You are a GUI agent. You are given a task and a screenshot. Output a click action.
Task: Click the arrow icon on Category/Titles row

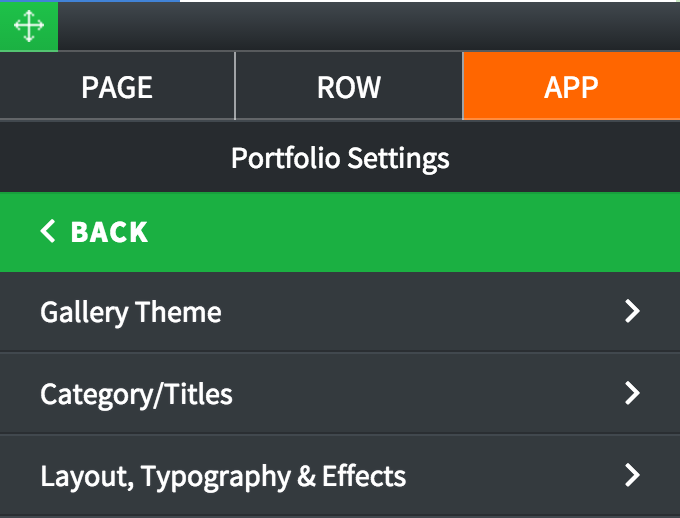632,393
